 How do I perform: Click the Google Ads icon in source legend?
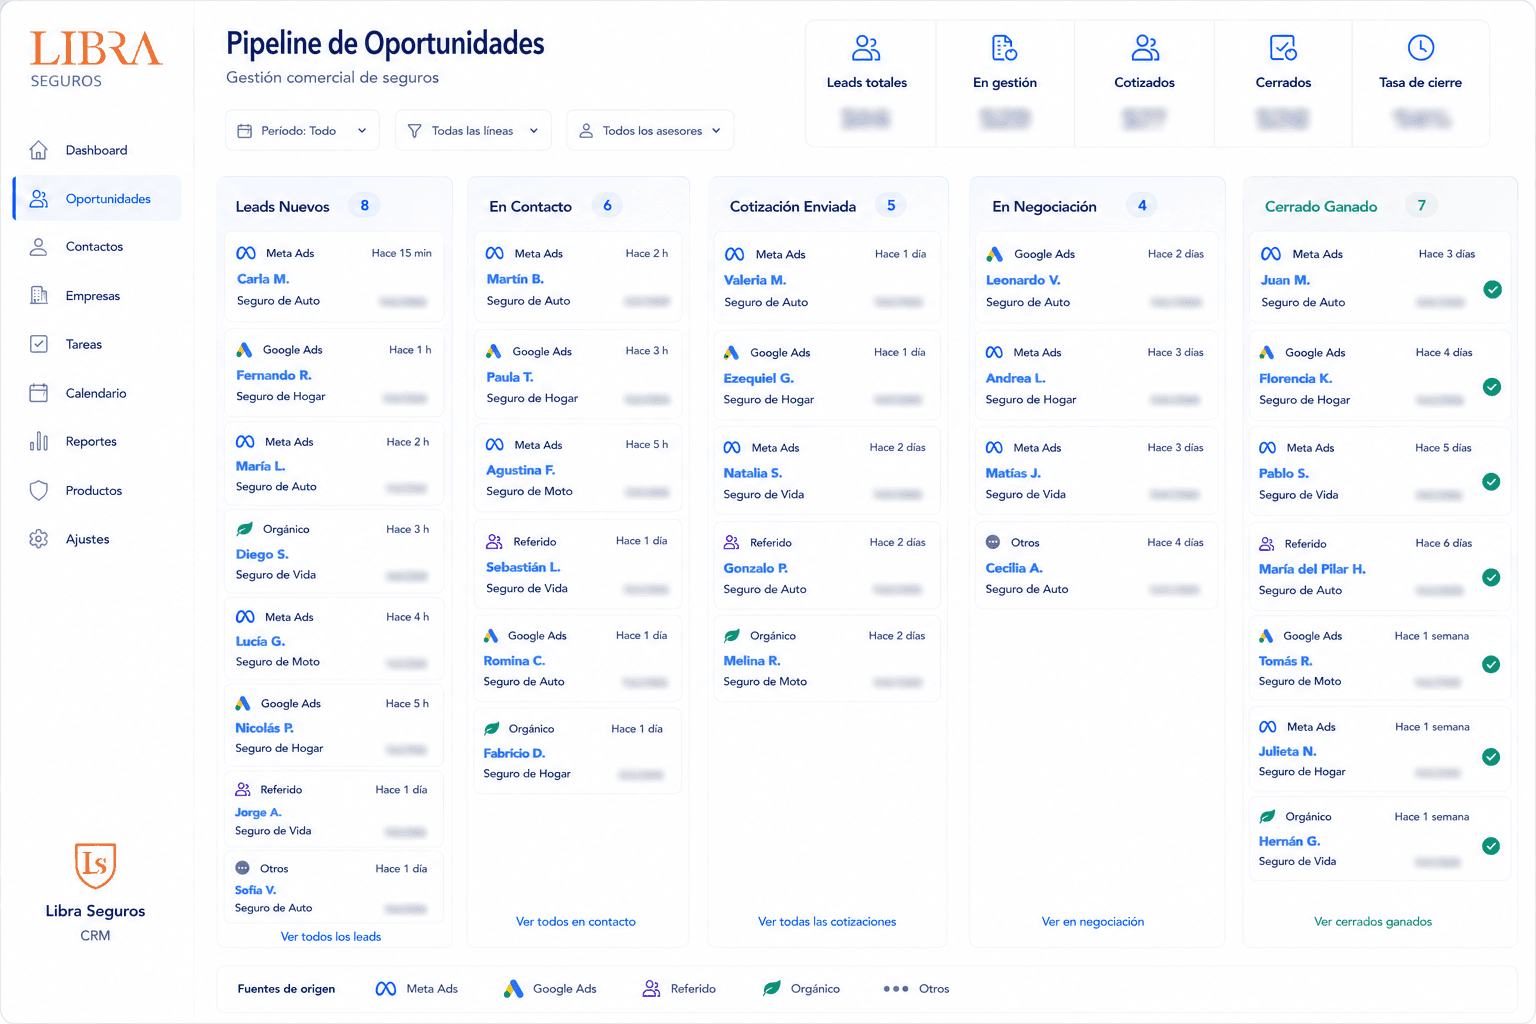point(513,989)
